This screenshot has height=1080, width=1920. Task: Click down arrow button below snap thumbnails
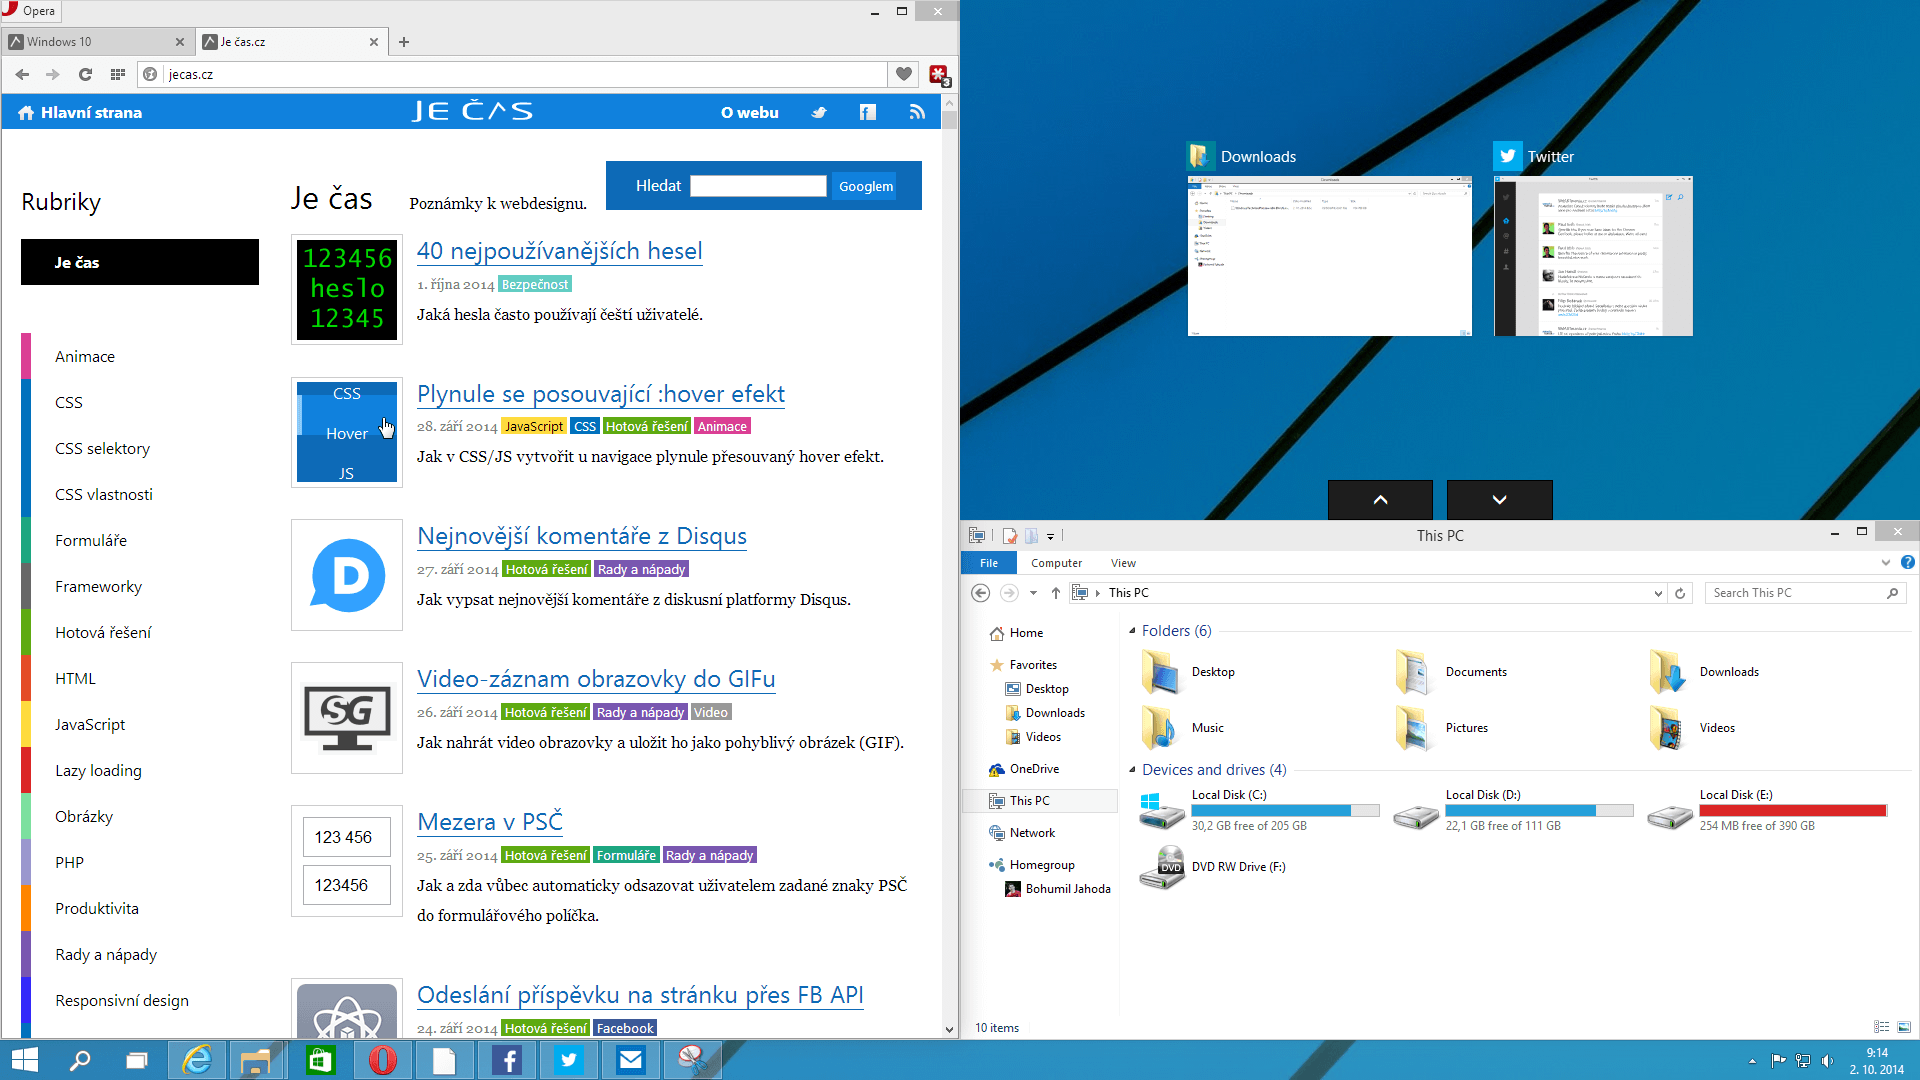[x=1499, y=500]
